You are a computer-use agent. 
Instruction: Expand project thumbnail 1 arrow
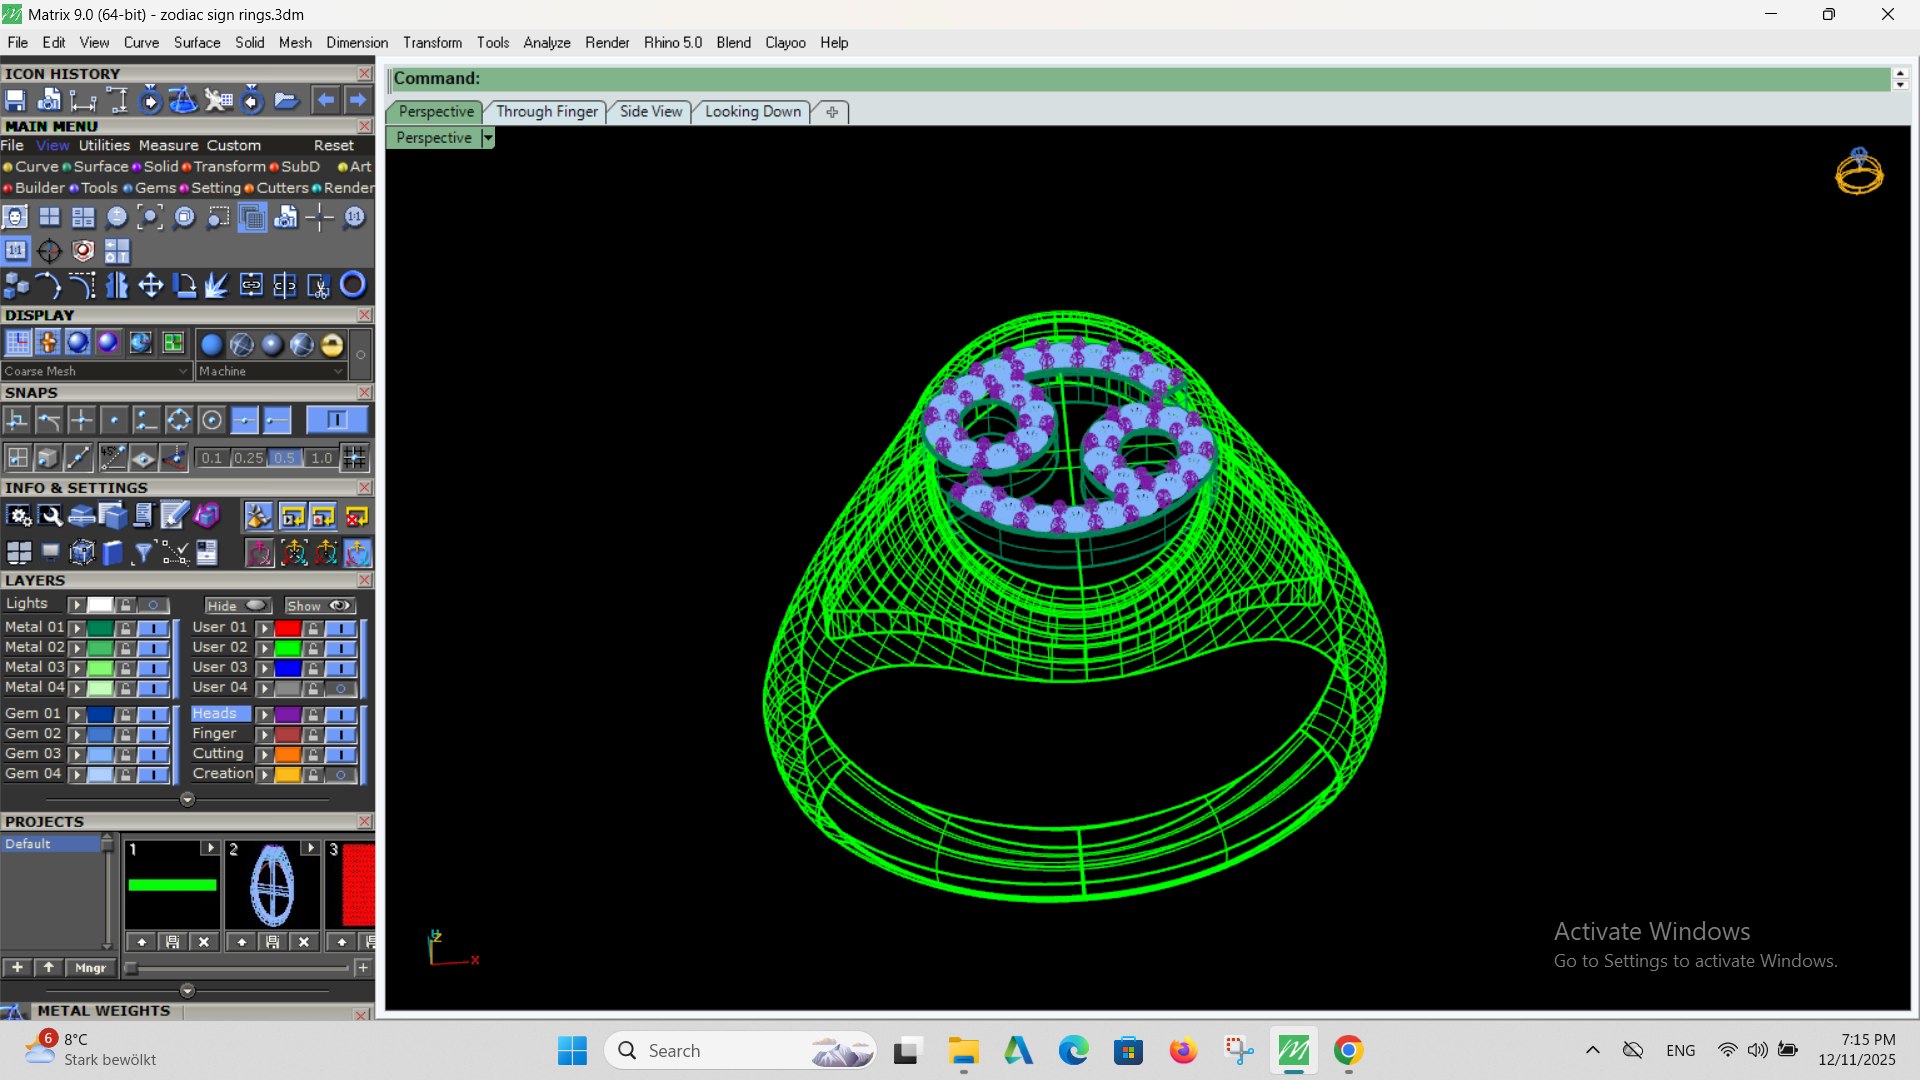click(210, 848)
